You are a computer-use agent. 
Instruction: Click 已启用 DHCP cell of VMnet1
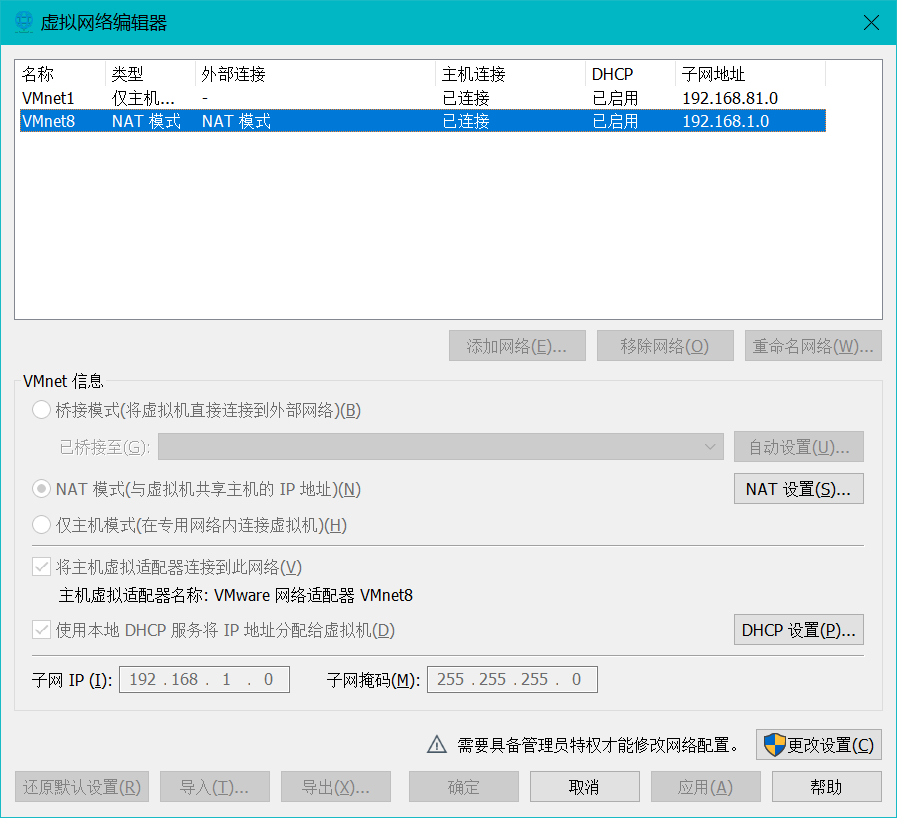[x=615, y=98]
